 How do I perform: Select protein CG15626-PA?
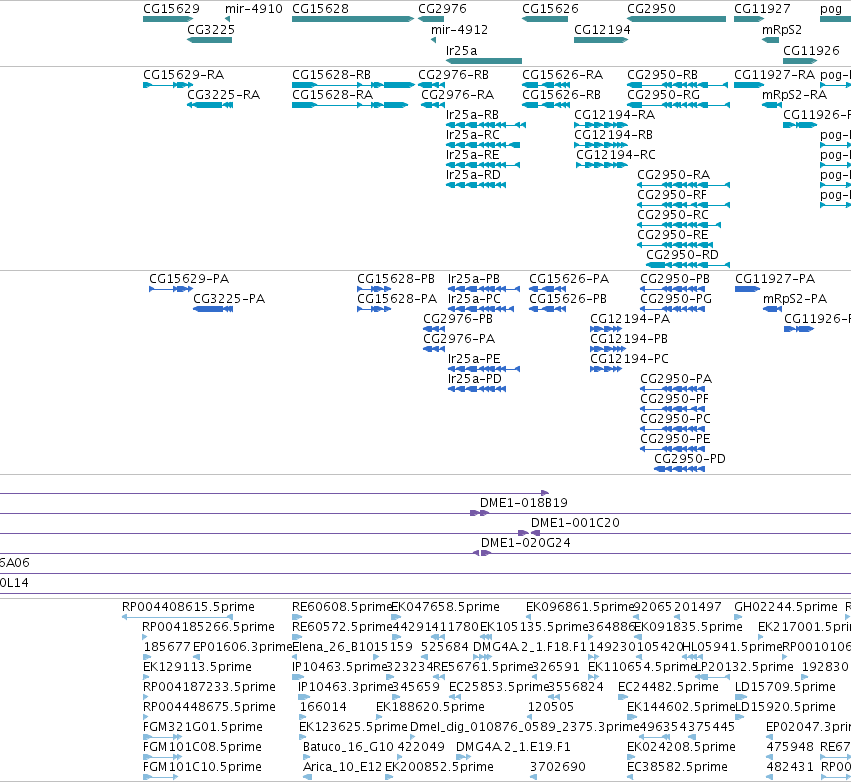coord(548,289)
